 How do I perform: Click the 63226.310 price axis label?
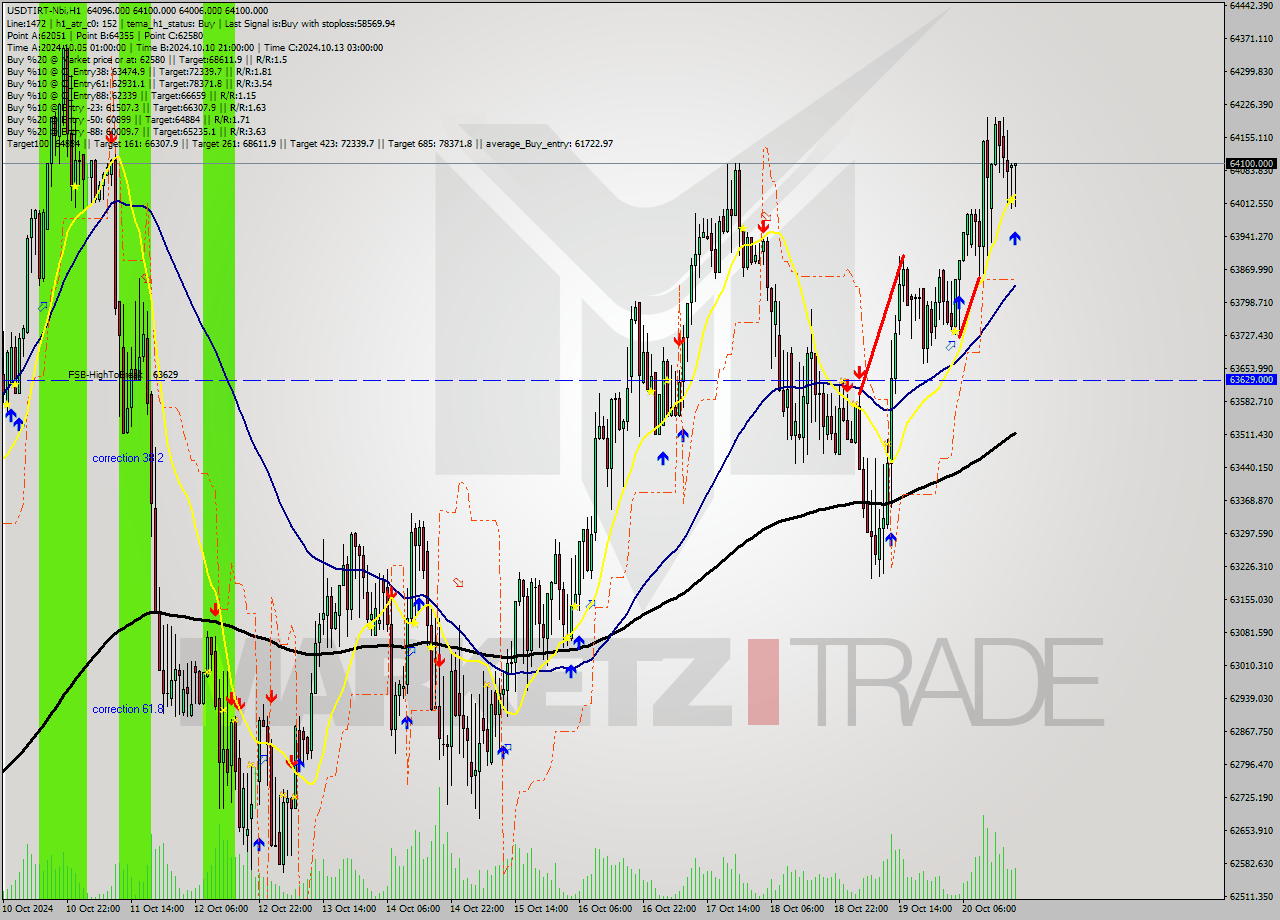pos(1251,566)
